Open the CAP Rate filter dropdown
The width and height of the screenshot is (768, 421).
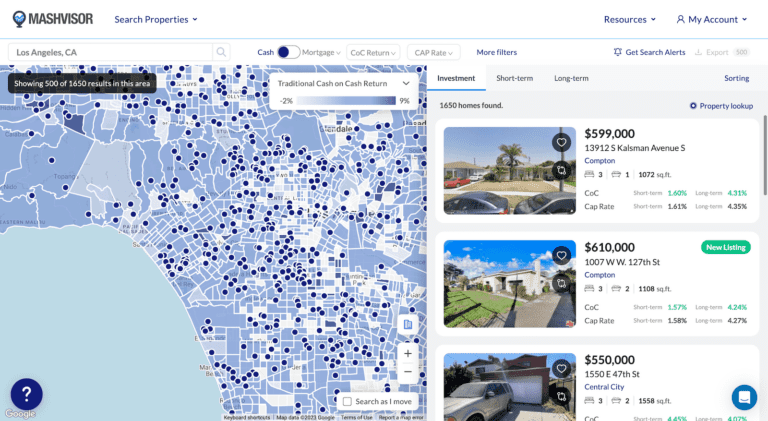(x=434, y=52)
